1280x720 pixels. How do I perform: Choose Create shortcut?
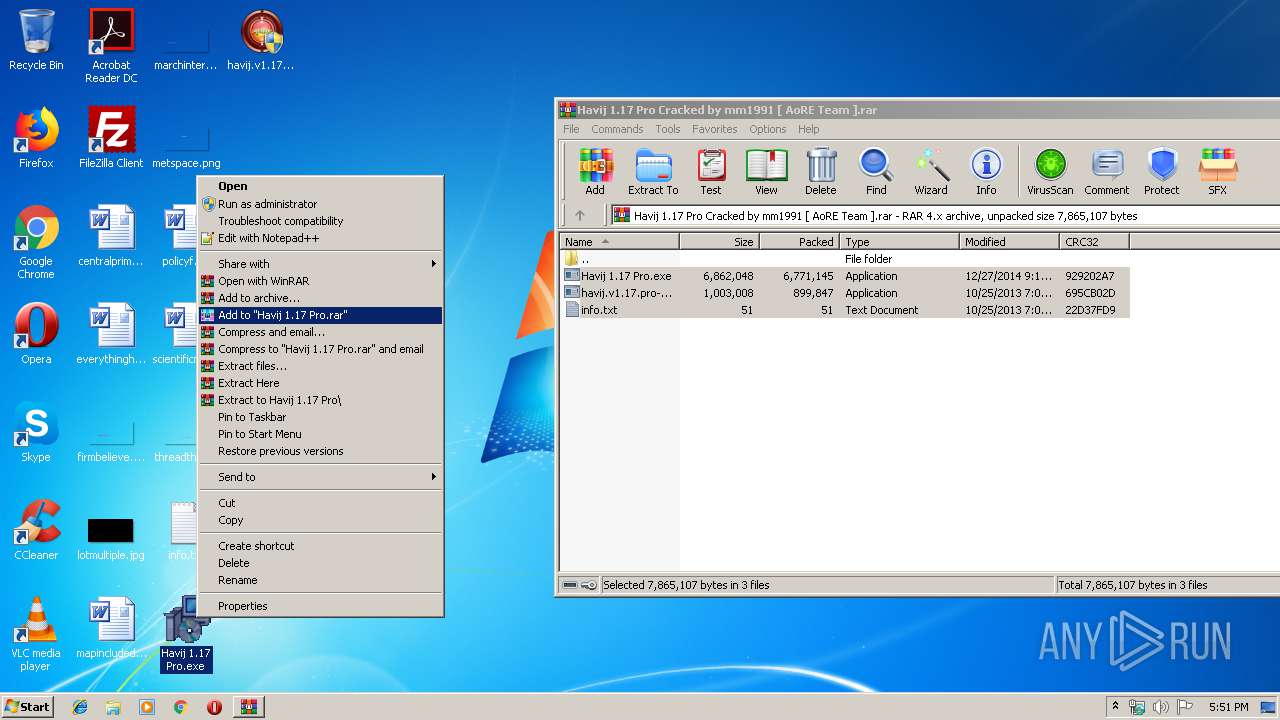[x=320, y=546]
